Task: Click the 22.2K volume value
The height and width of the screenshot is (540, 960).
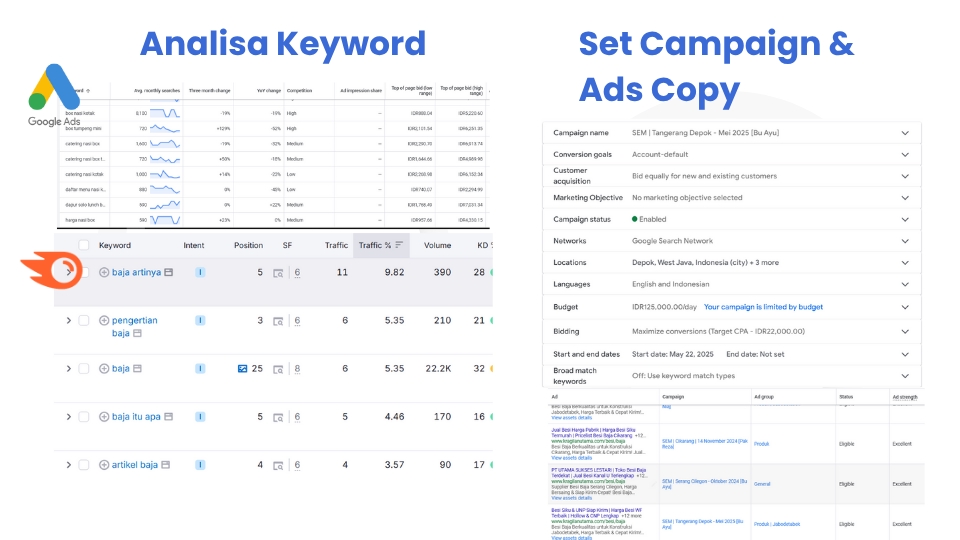Action: (438, 369)
